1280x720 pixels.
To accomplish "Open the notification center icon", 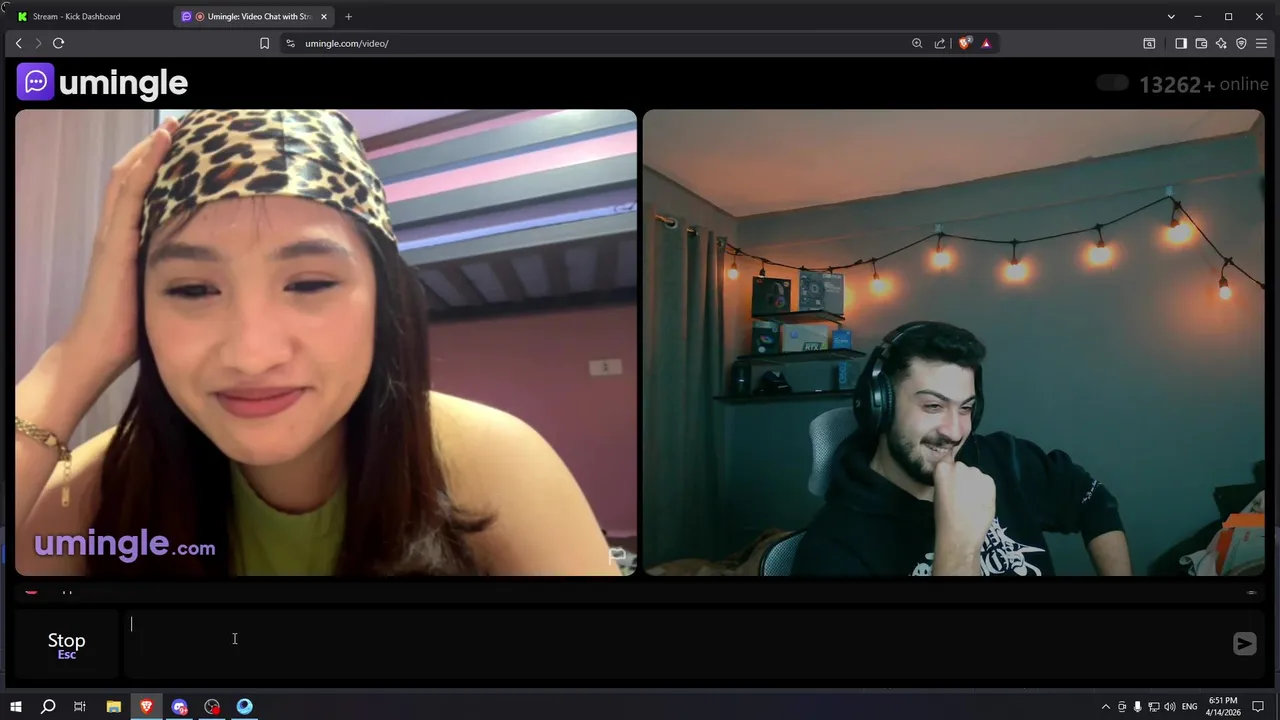I will tap(1260, 707).
